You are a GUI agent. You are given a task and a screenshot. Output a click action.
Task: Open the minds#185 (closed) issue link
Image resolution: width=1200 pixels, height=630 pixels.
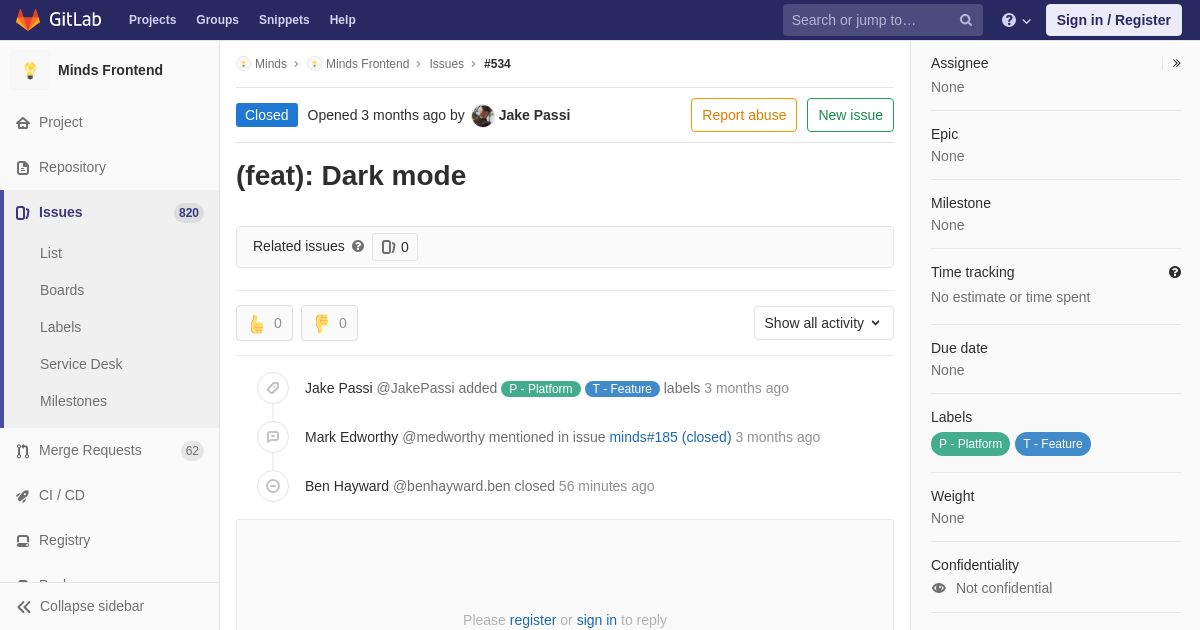670,437
